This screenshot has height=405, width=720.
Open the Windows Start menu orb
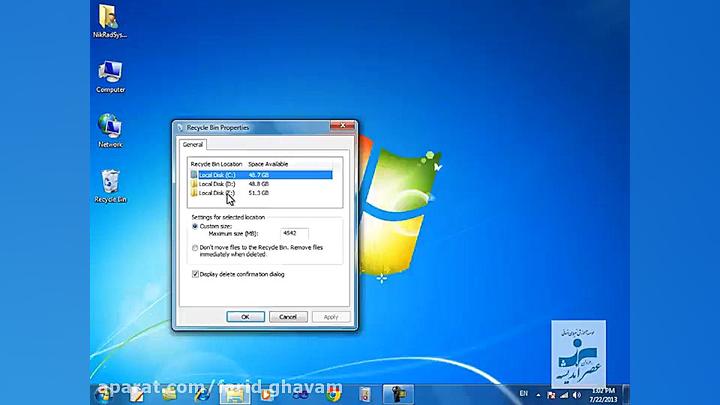(103, 394)
